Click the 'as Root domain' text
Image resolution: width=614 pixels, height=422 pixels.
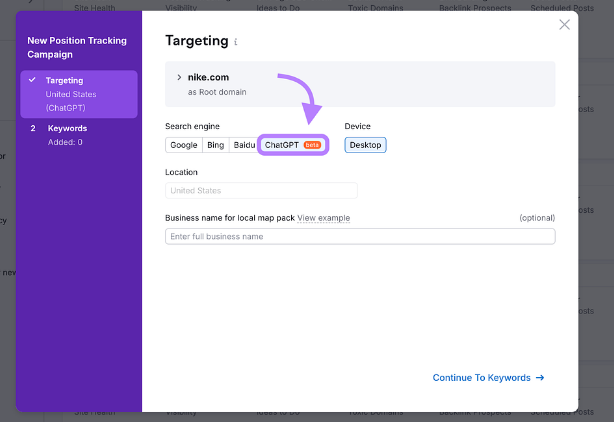[217, 92]
